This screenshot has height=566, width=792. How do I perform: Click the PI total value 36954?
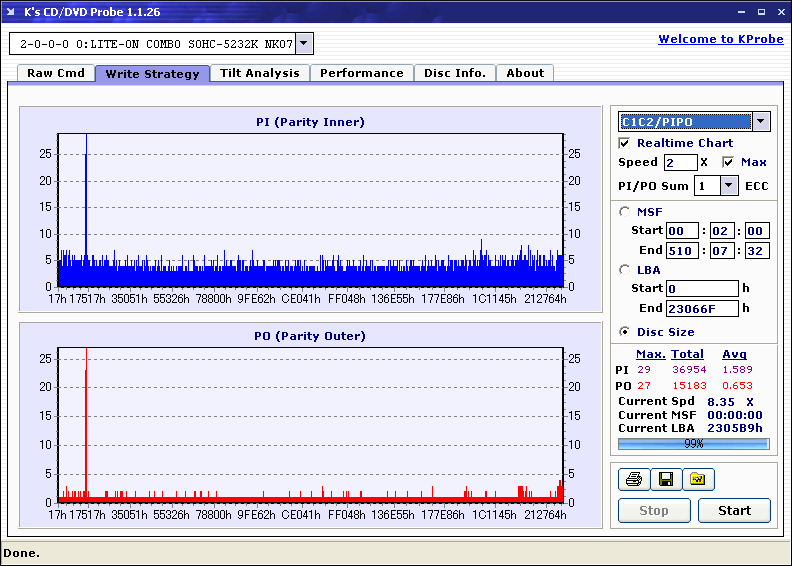click(x=689, y=370)
